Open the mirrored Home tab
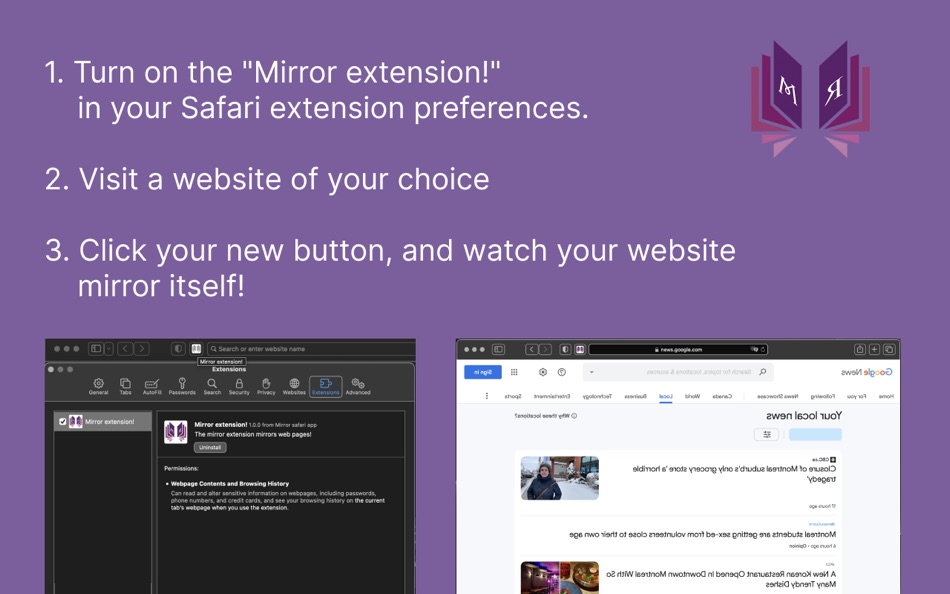This screenshot has width=950, height=594. coord(886,396)
